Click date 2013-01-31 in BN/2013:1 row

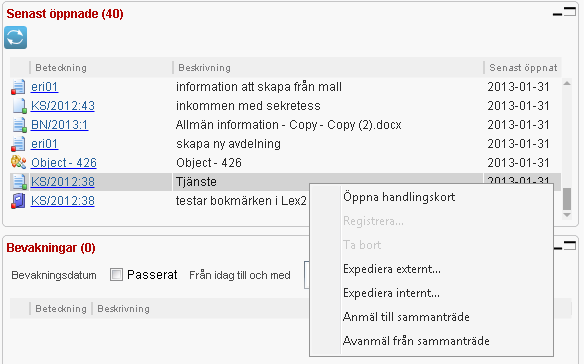[x=518, y=125]
